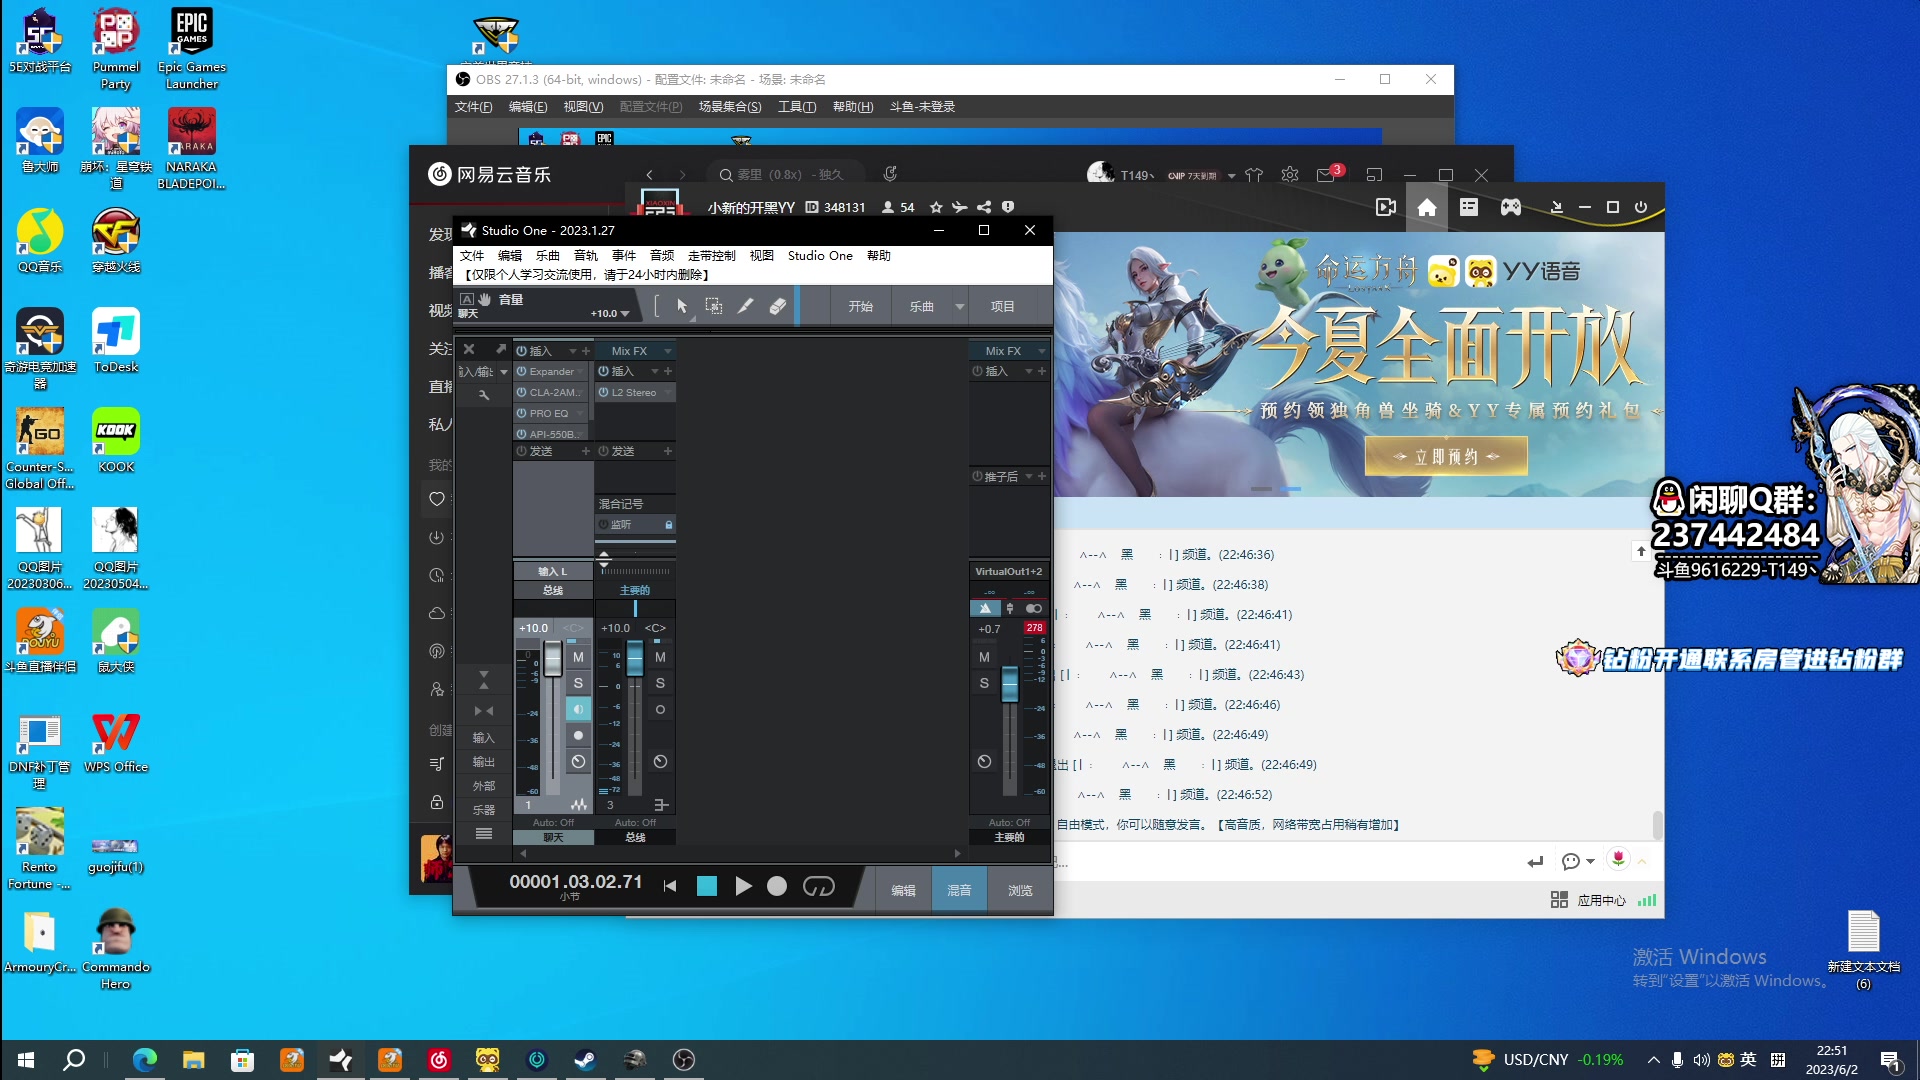
Task: Mute the 主要的 main output channel
Action: point(984,657)
